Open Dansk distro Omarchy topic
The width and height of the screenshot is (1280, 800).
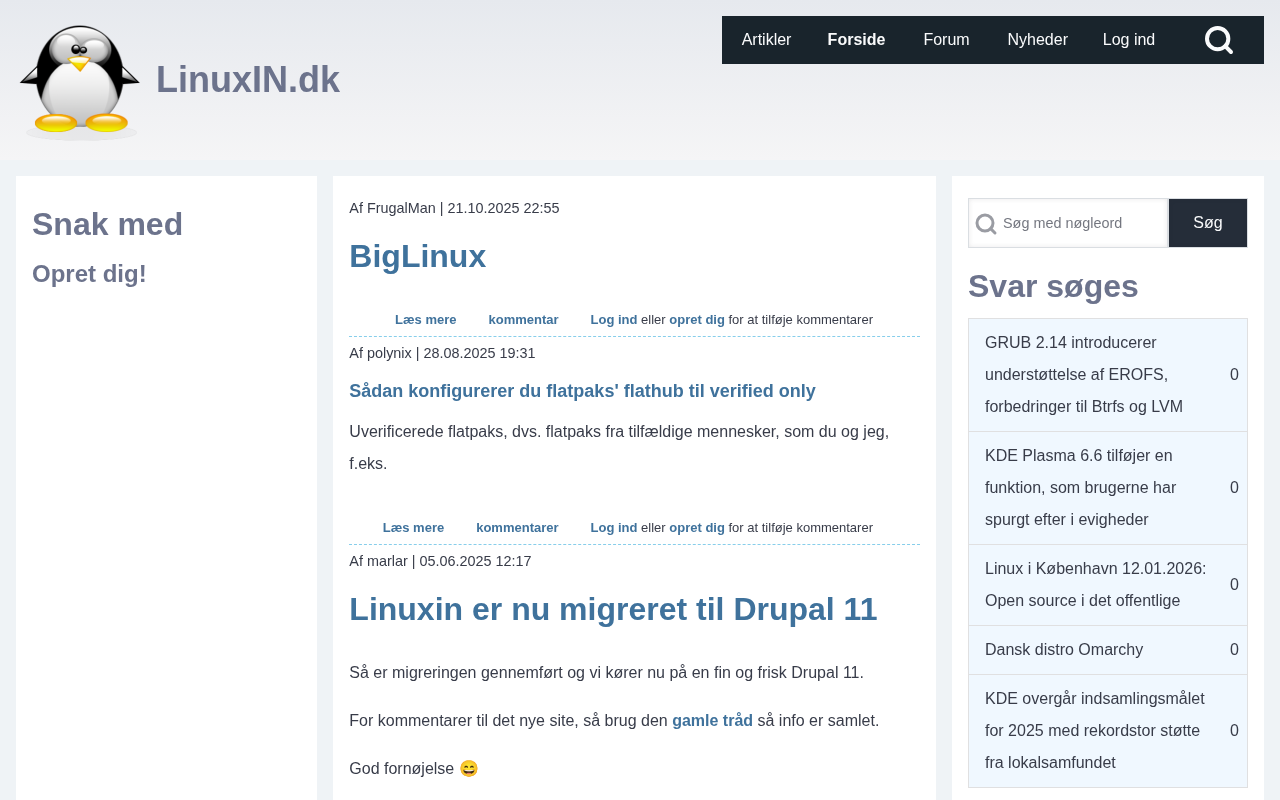point(1064,650)
